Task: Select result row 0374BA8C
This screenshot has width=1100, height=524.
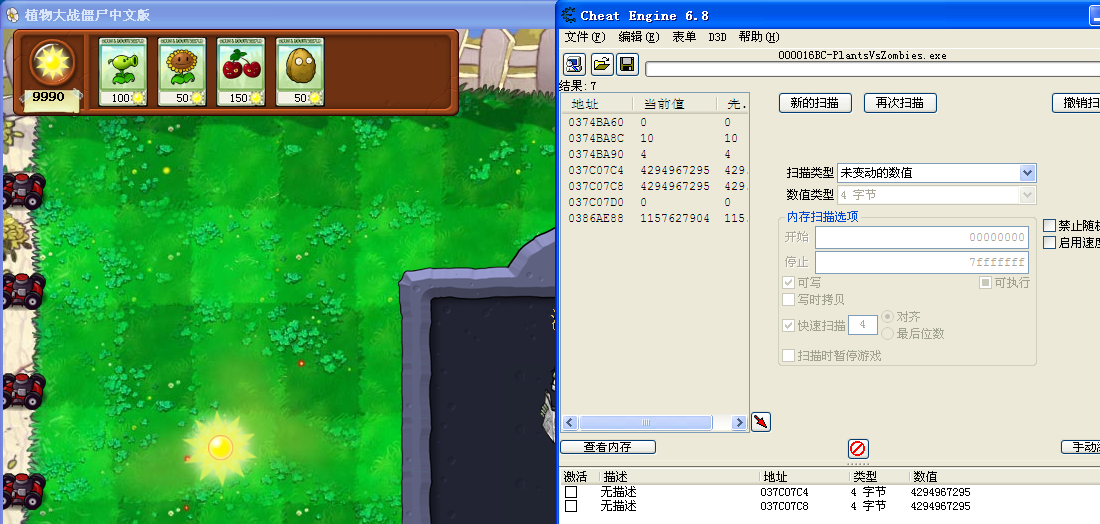Action: 655,138
